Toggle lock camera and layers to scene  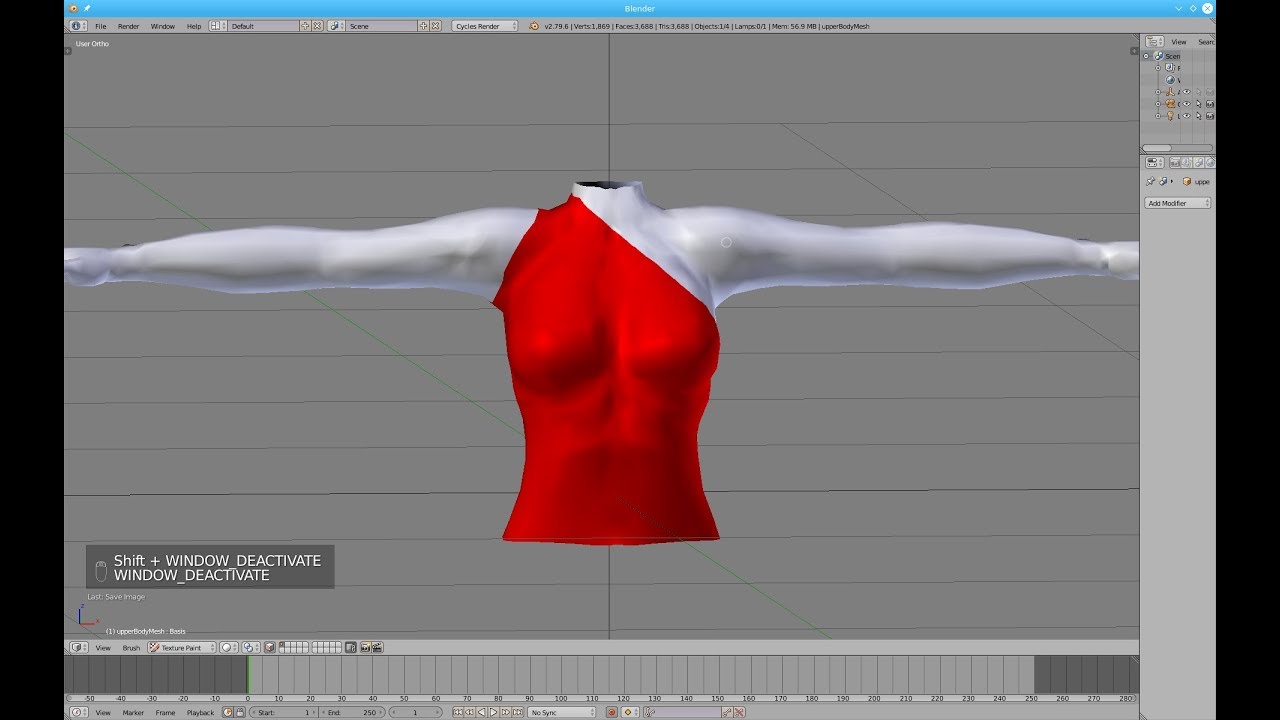tap(351, 648)
